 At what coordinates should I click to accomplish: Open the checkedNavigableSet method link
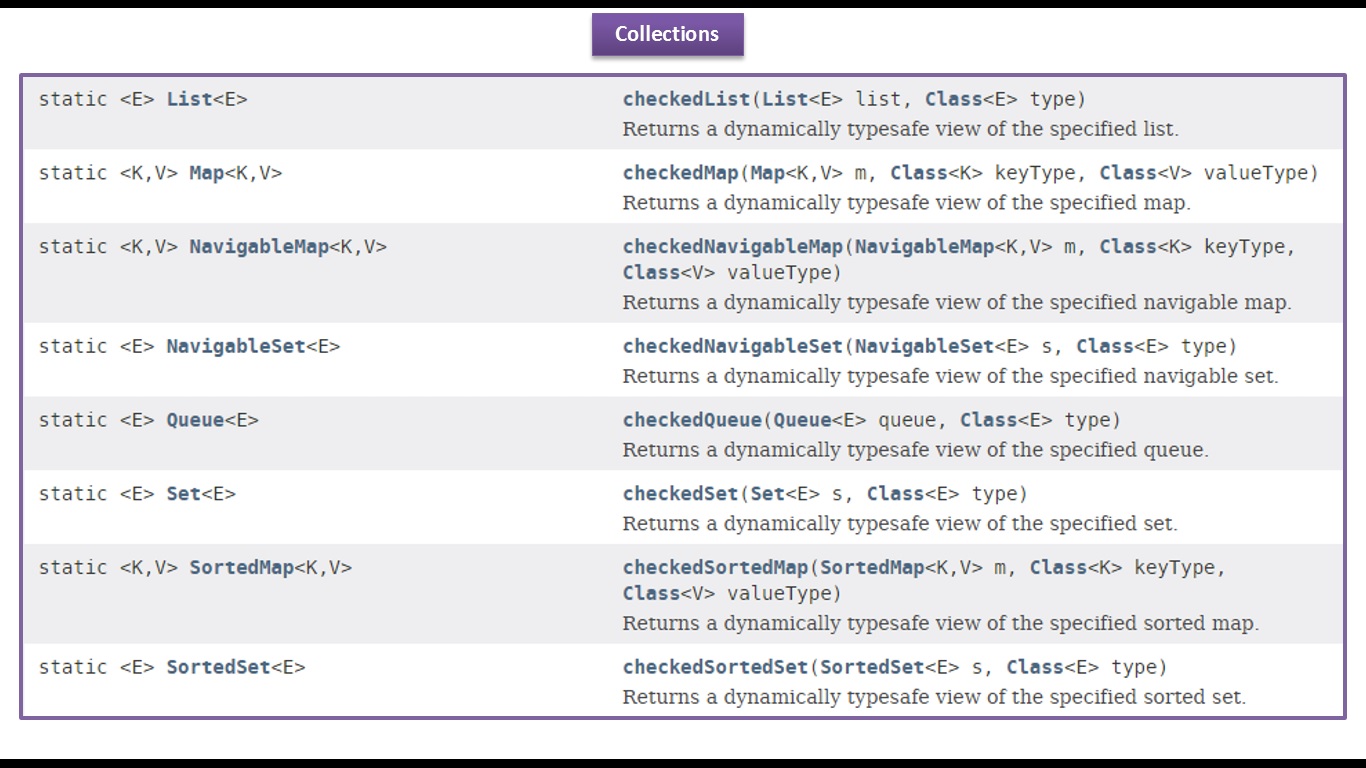tap(733, 347)
